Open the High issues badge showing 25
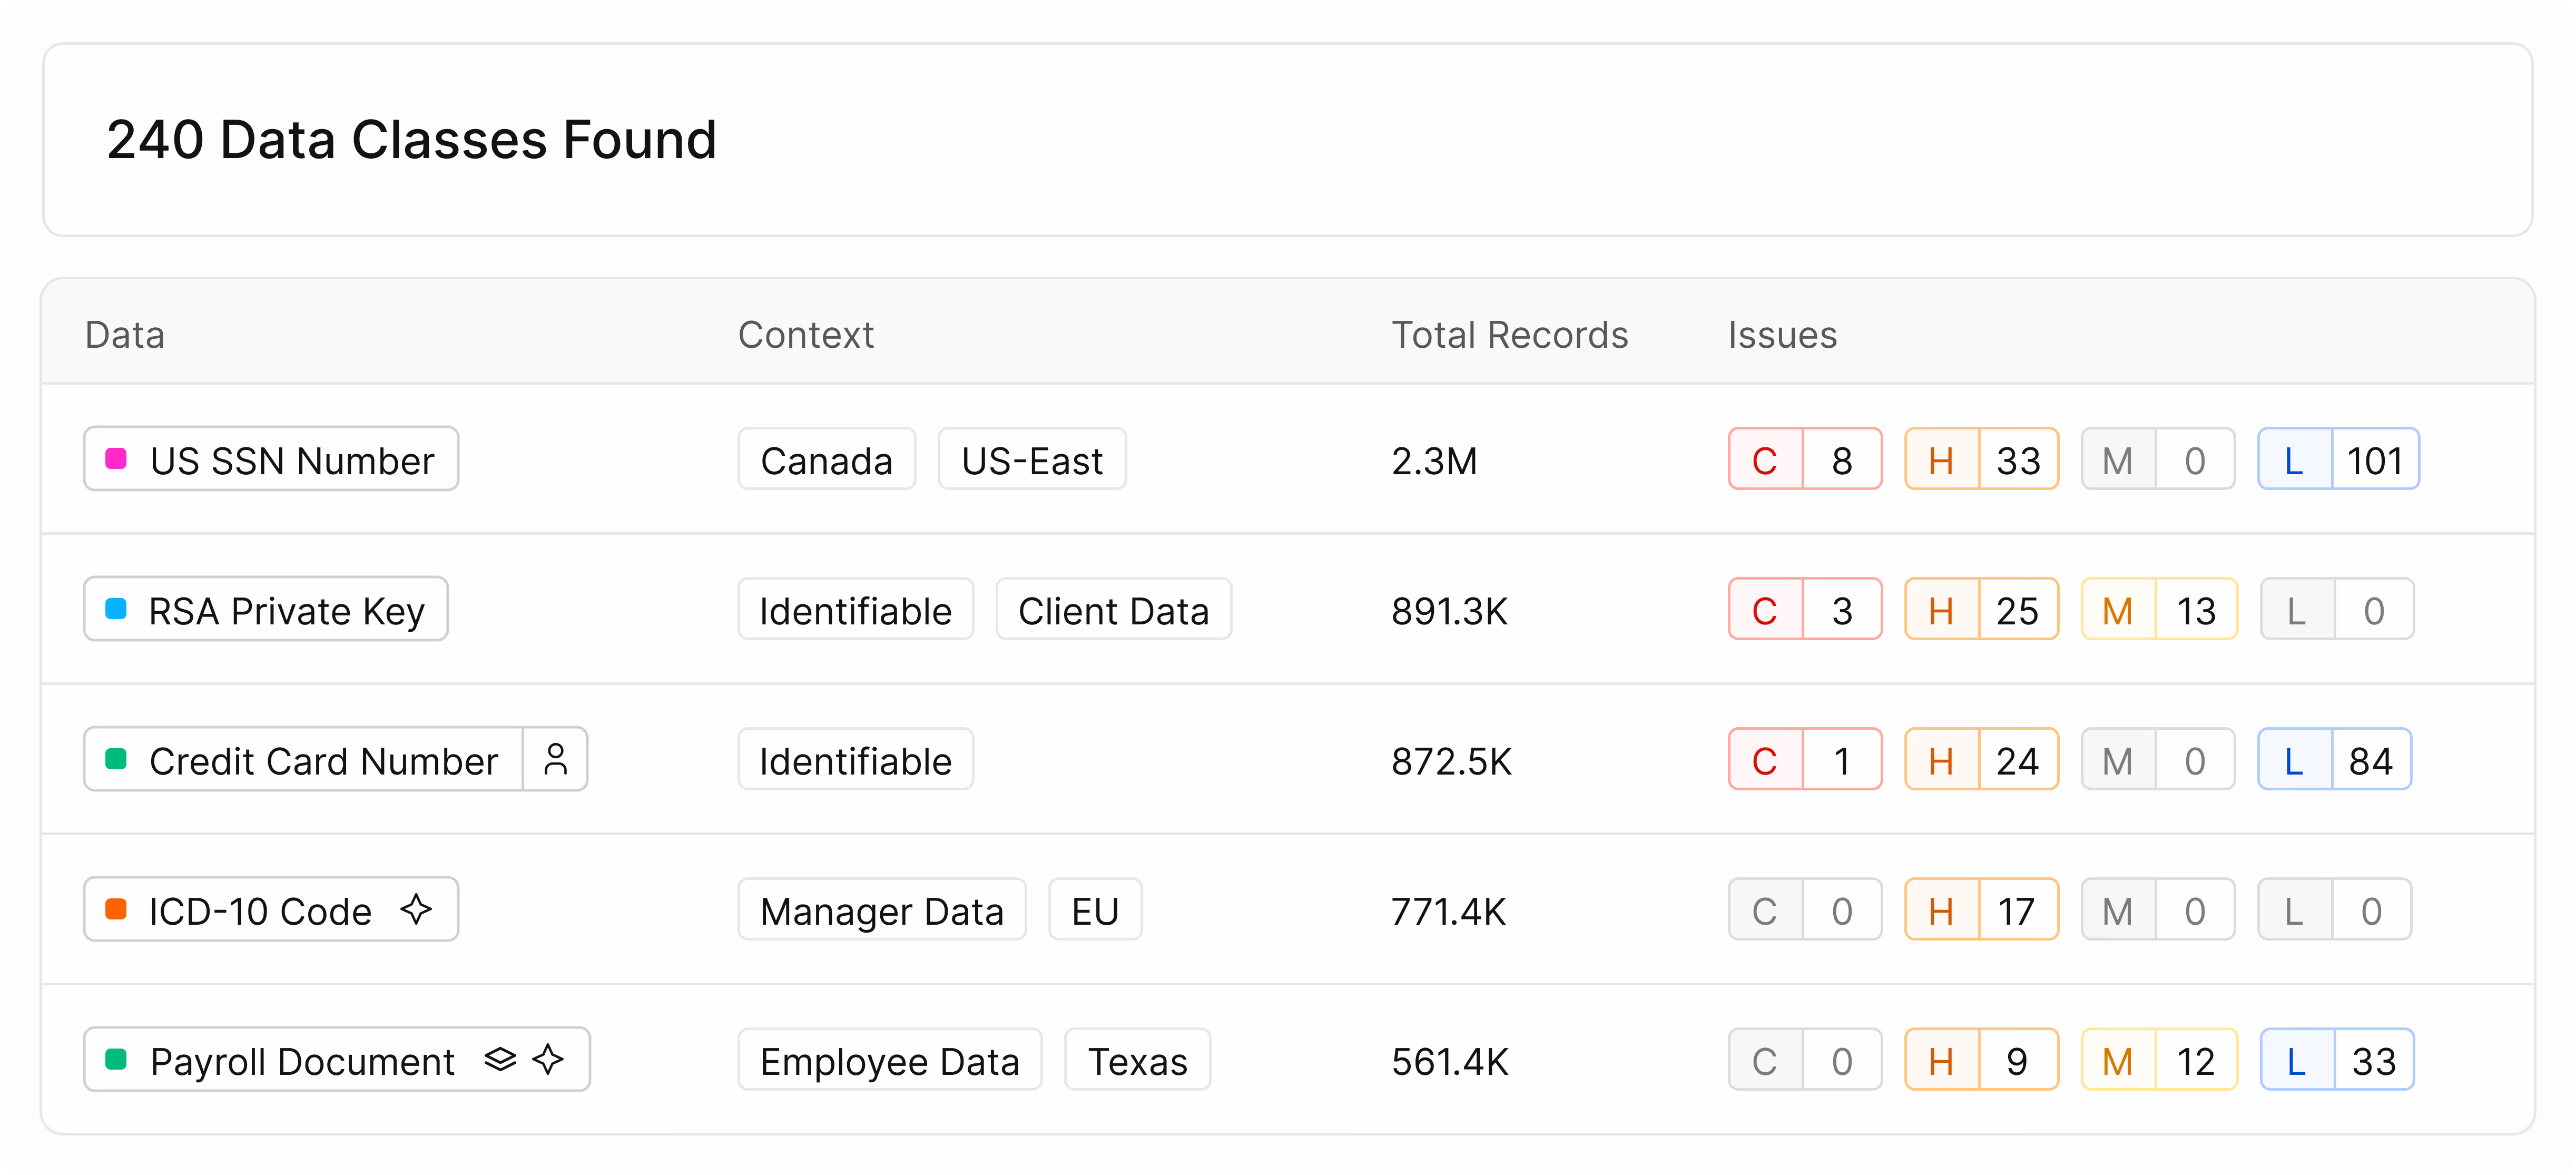Viewport: 2576px width, 1175px height. tap(1980, 610)
